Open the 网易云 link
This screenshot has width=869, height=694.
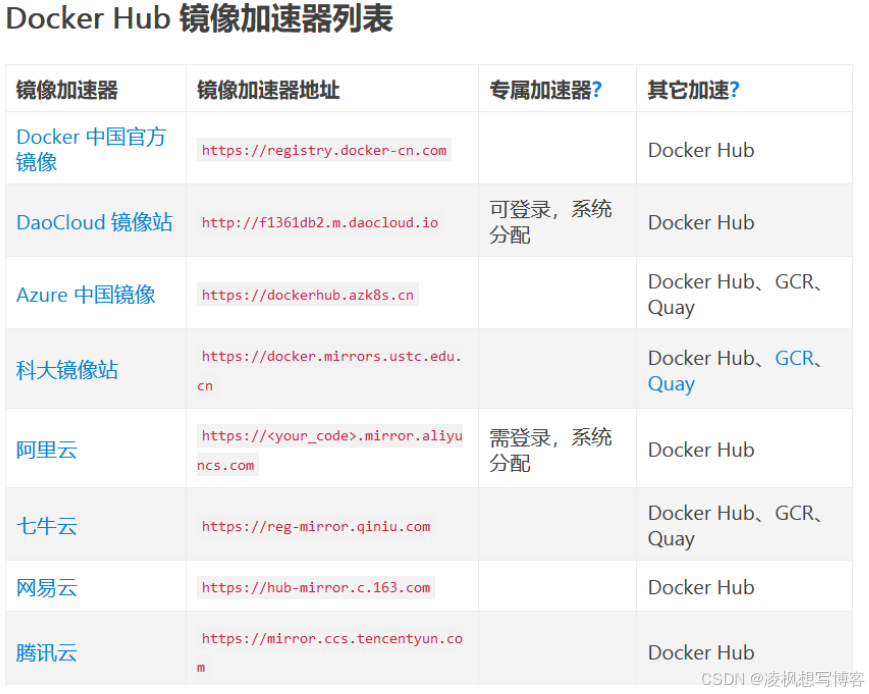click(47, 588)
